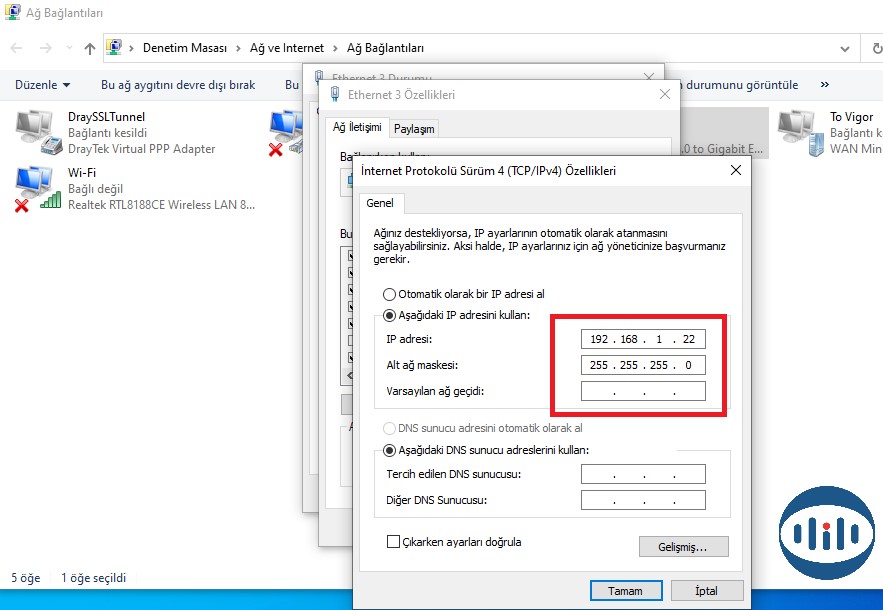Image resolution: width=883 pixels, height=610 pixels.
Task: Open the Düzenle dropdown menu
Action: (40, 85)
